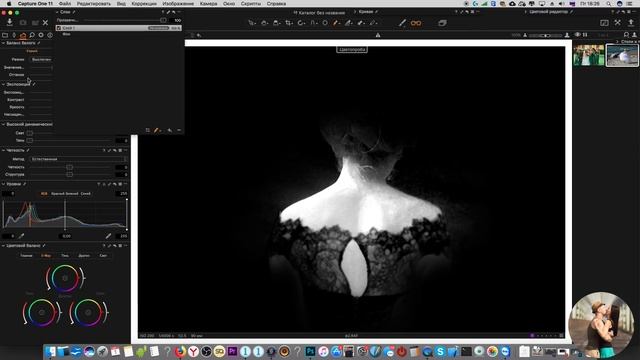Open the Скрипты menu
Image resolution: width=640 pixels, height=360 pixels.
(x=250, y=3)
